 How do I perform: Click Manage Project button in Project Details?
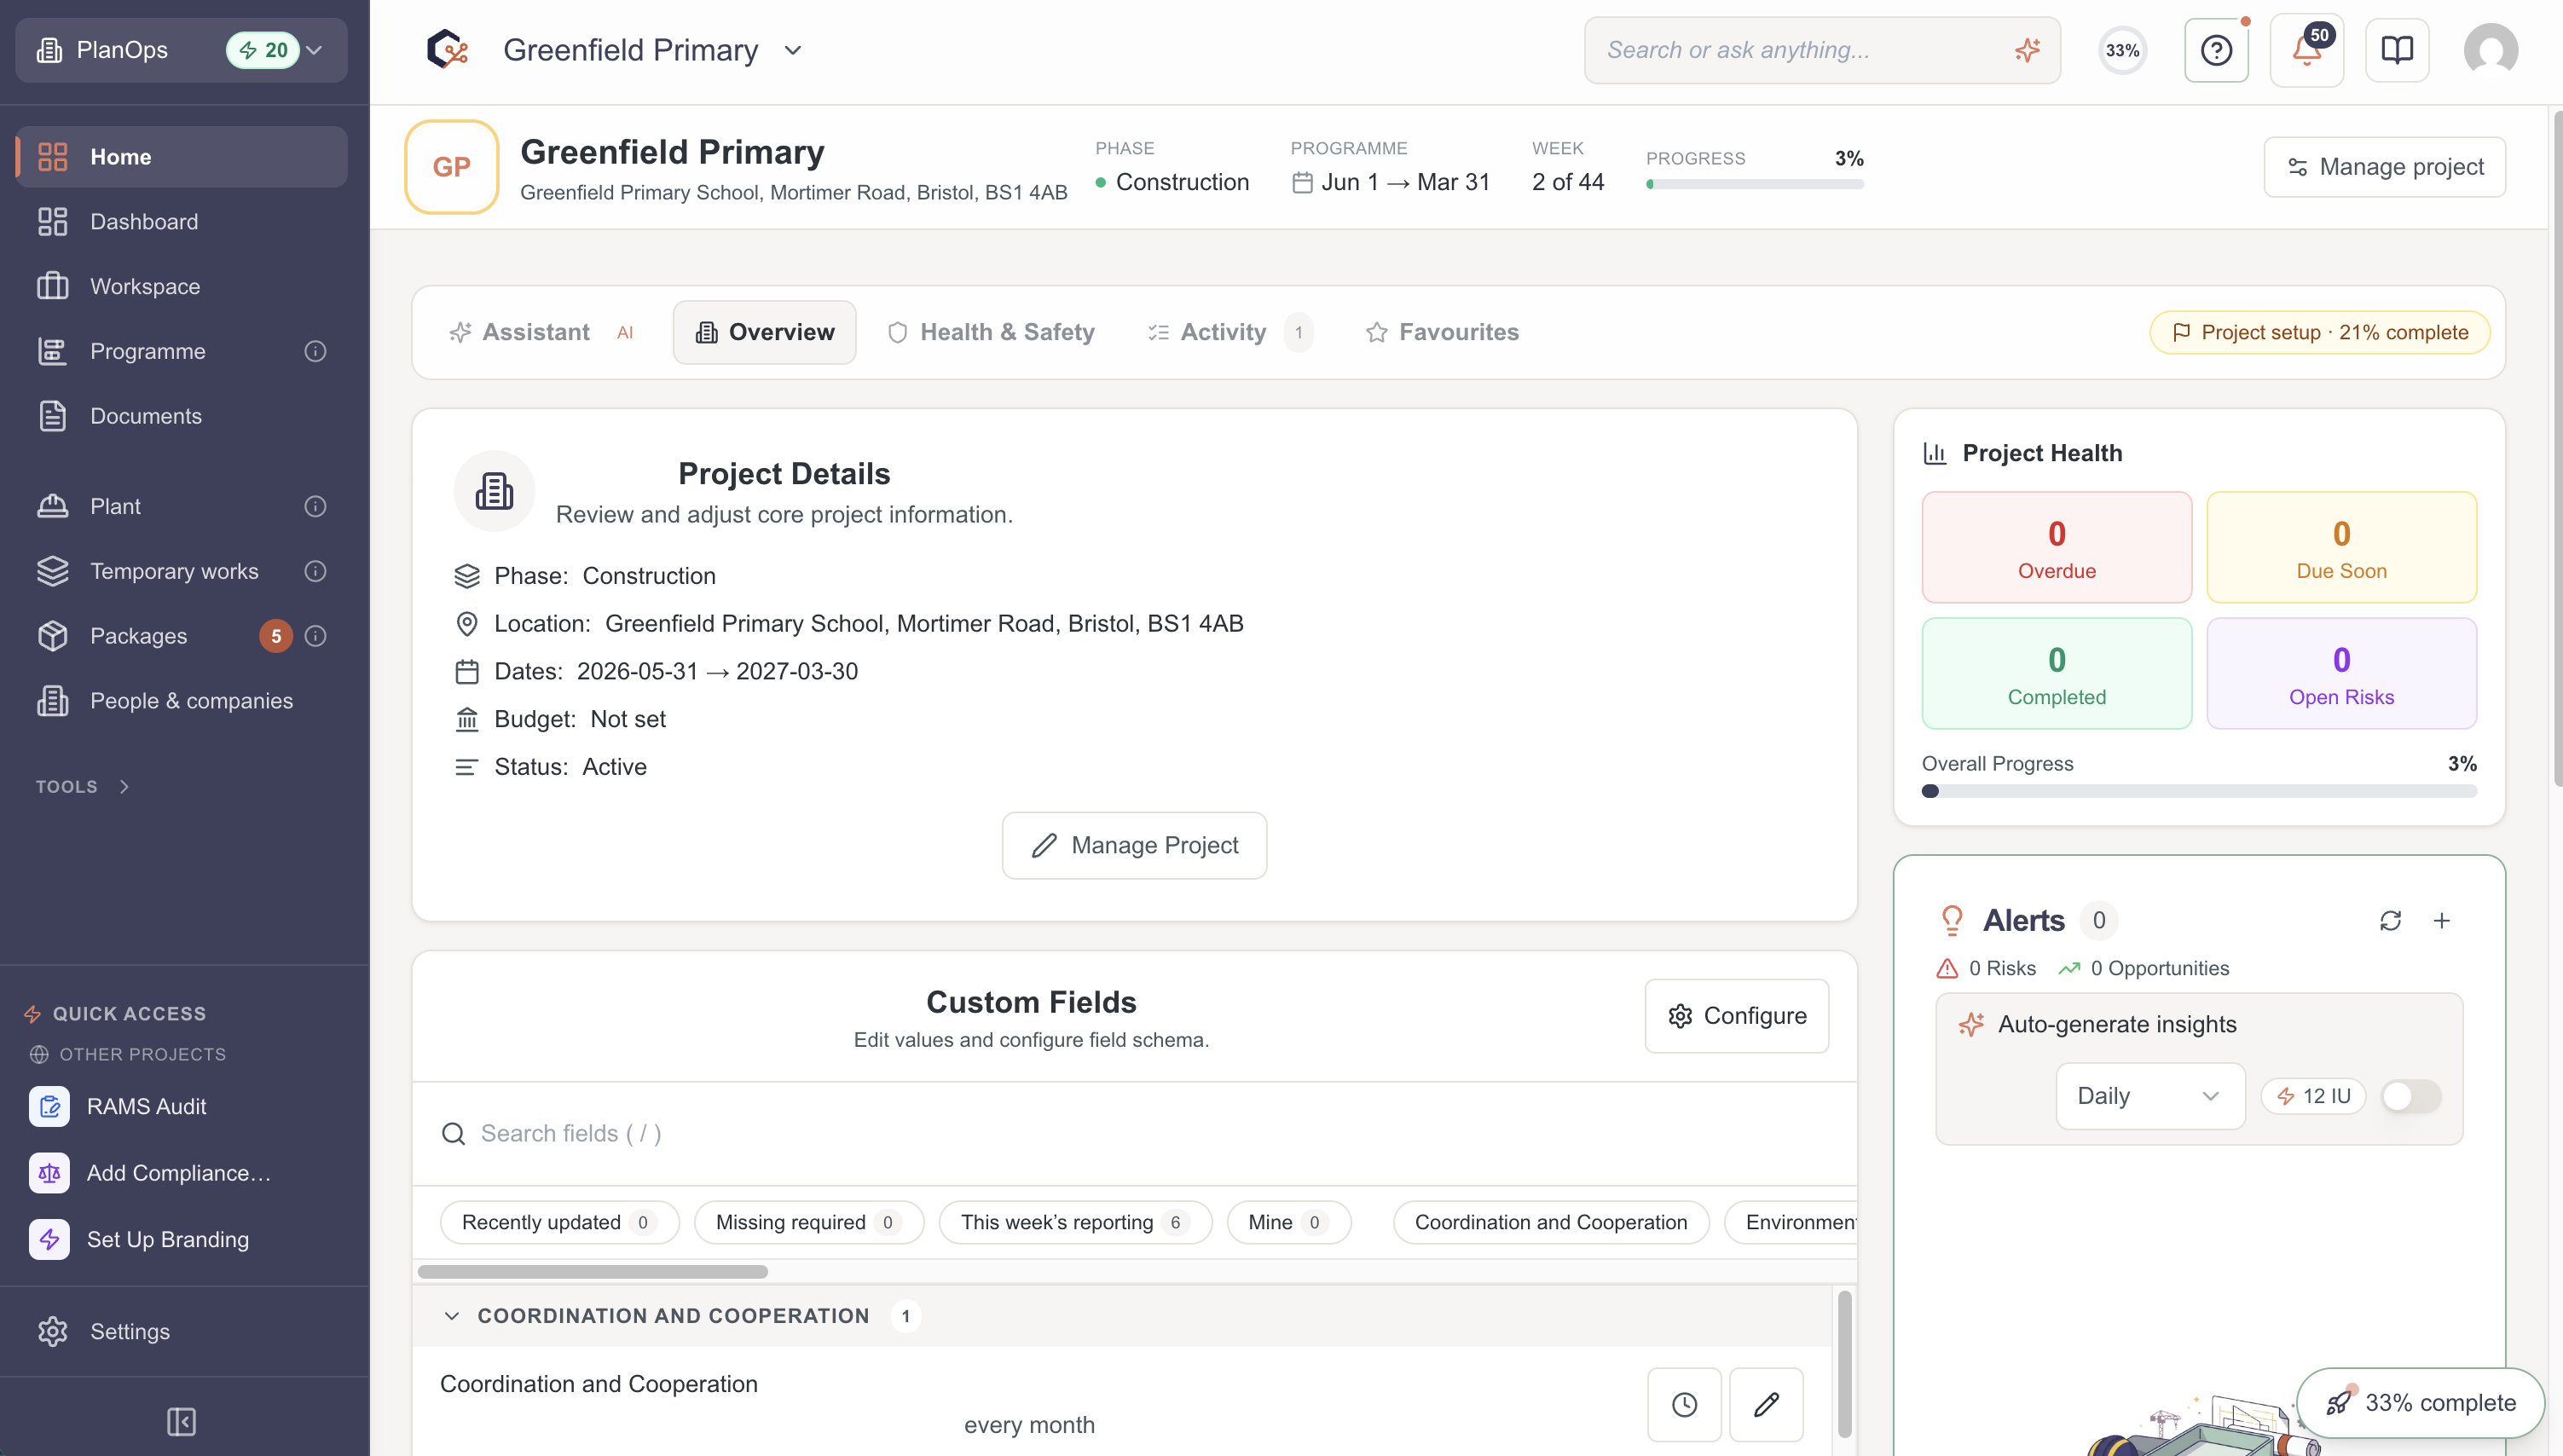tap(1134, 845)
